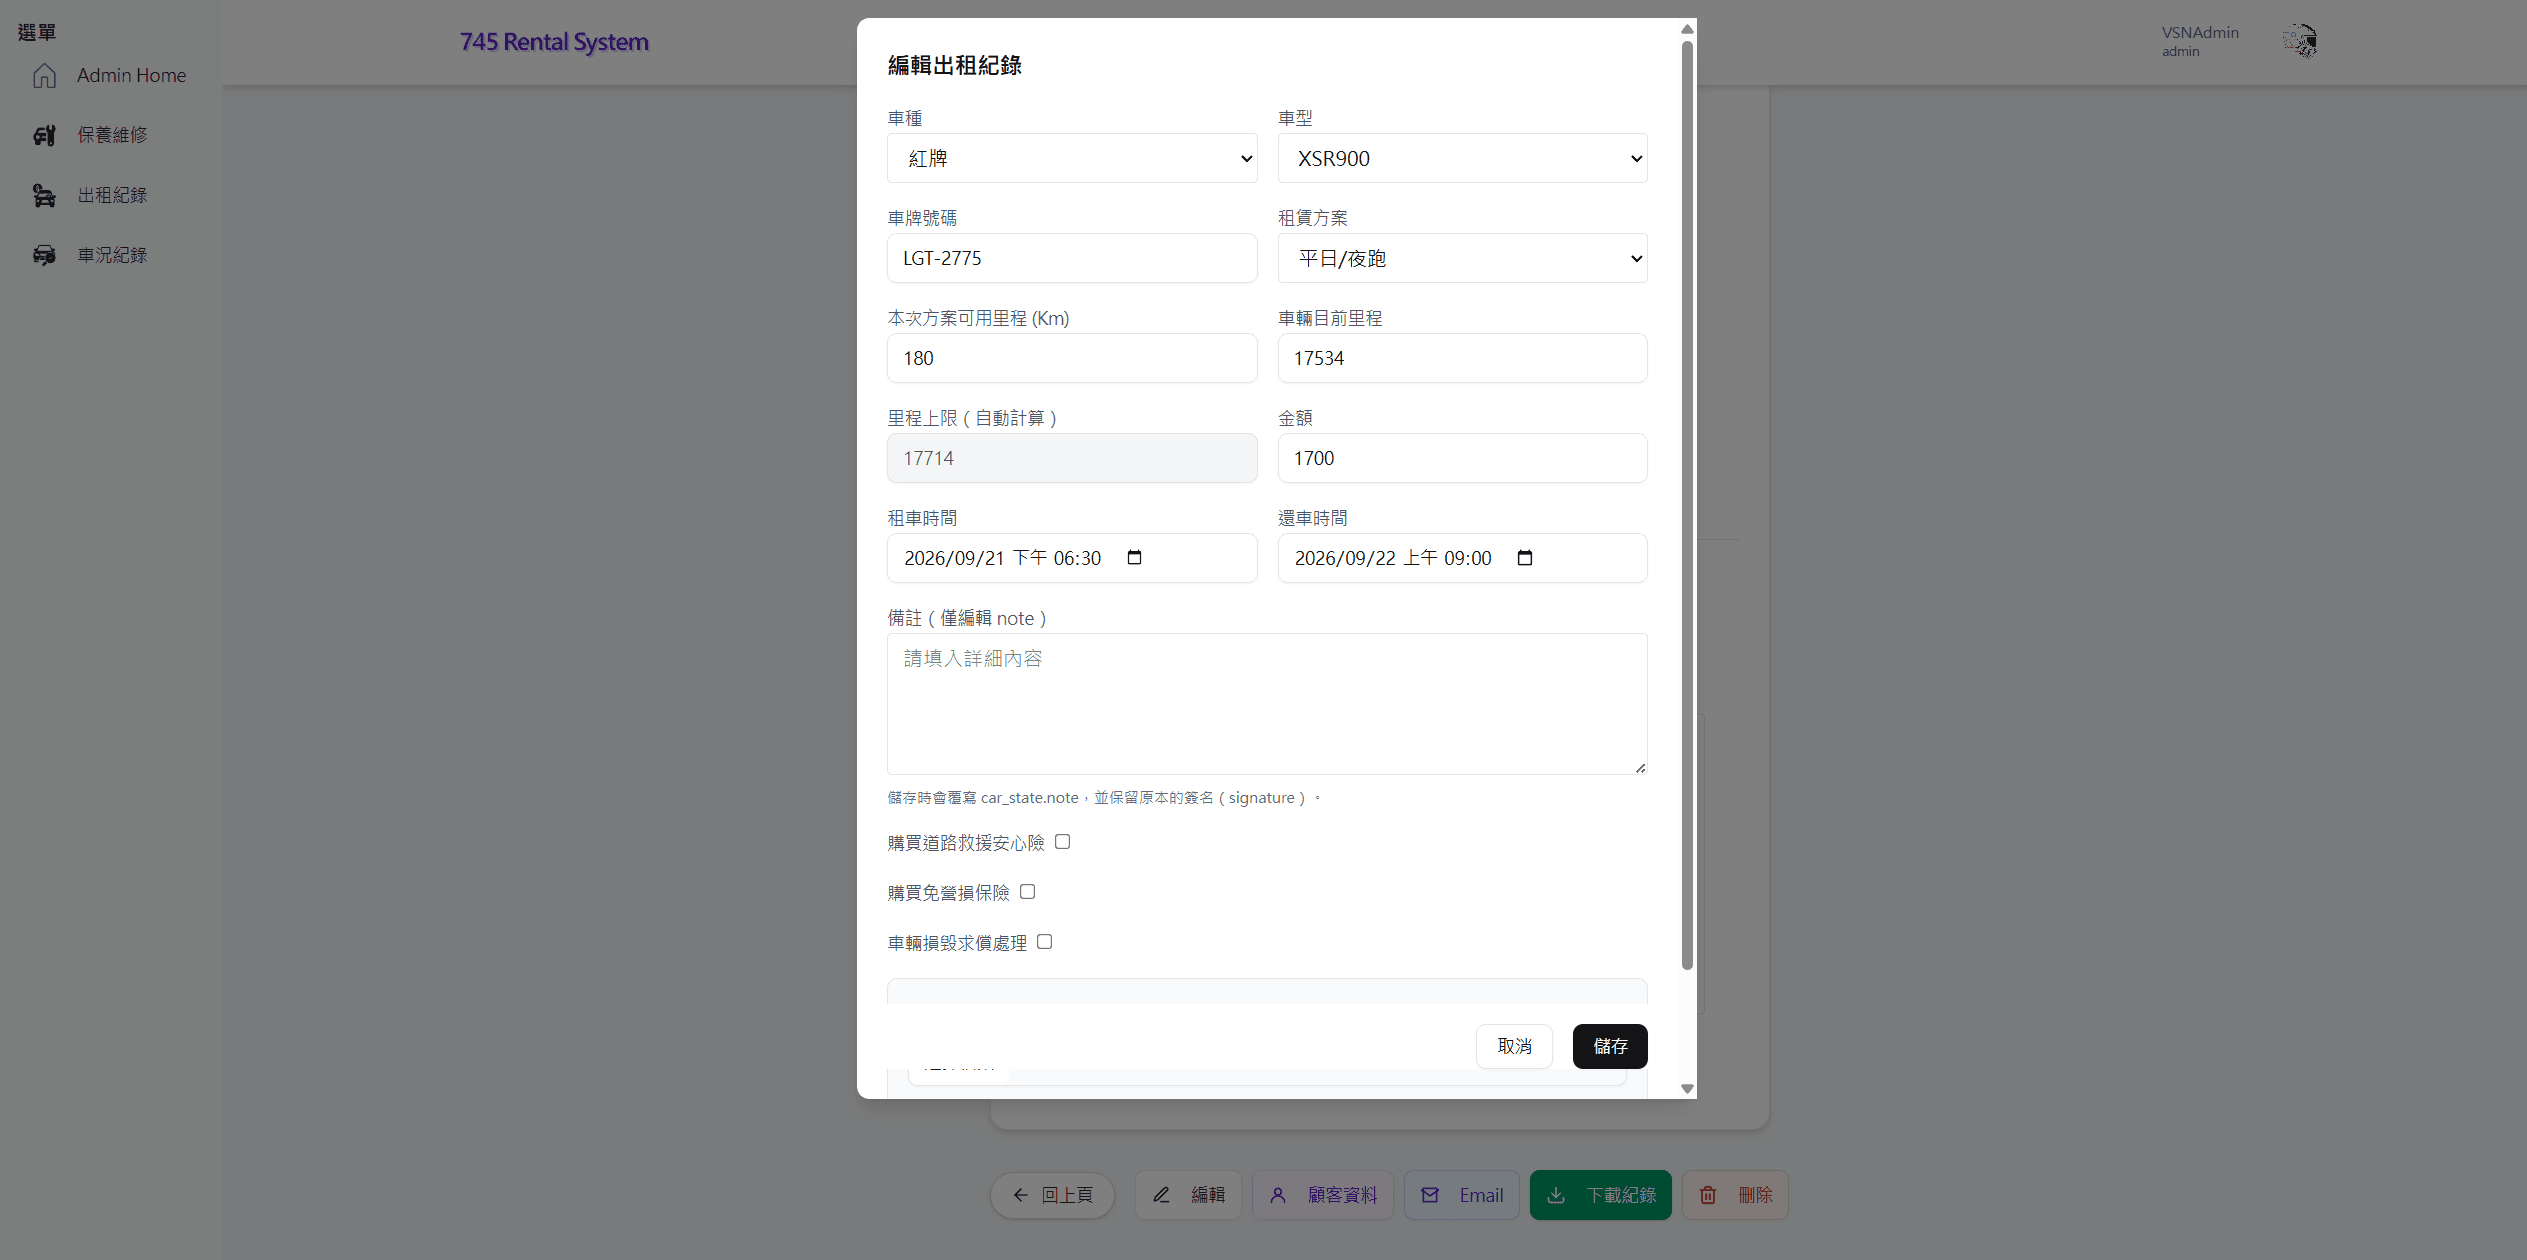
Task: Expand the 租賃方案 dropdown showing 平日/夜跑
Action: point(1462,258)
